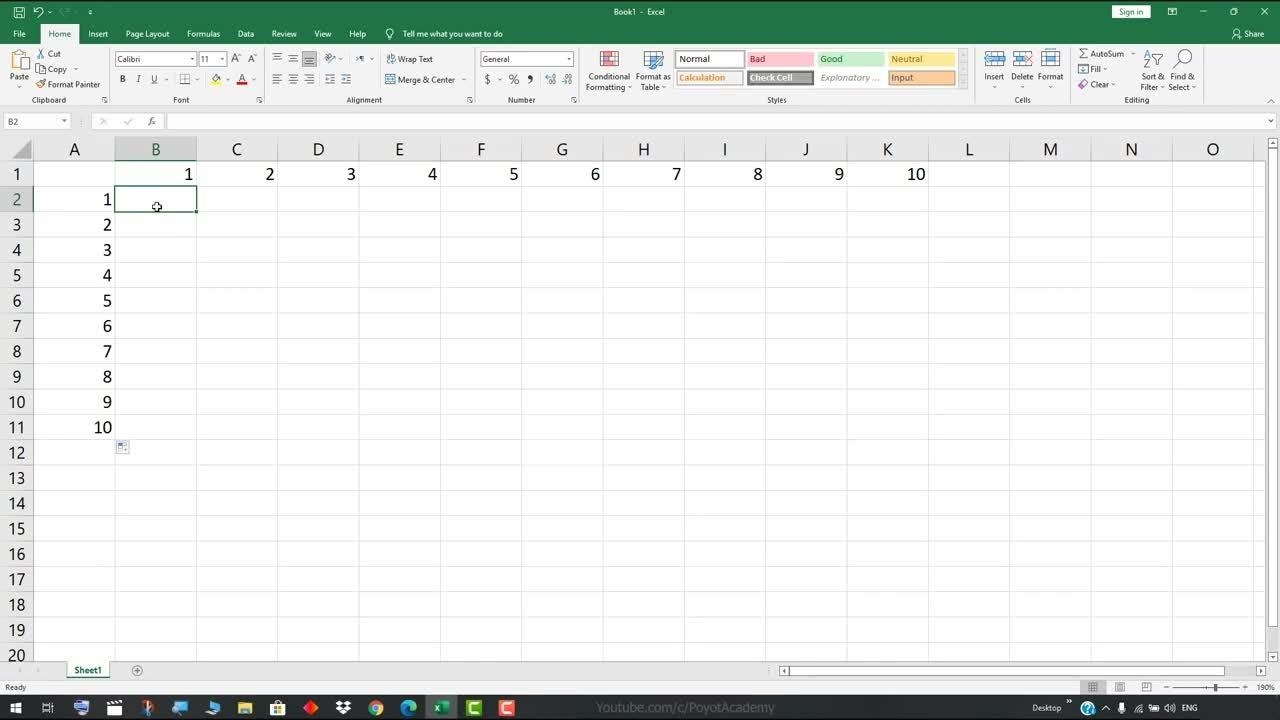The image size is (1280, 720).
Task: Open the font name Calibri dropdown
Action: pos(192,59)
